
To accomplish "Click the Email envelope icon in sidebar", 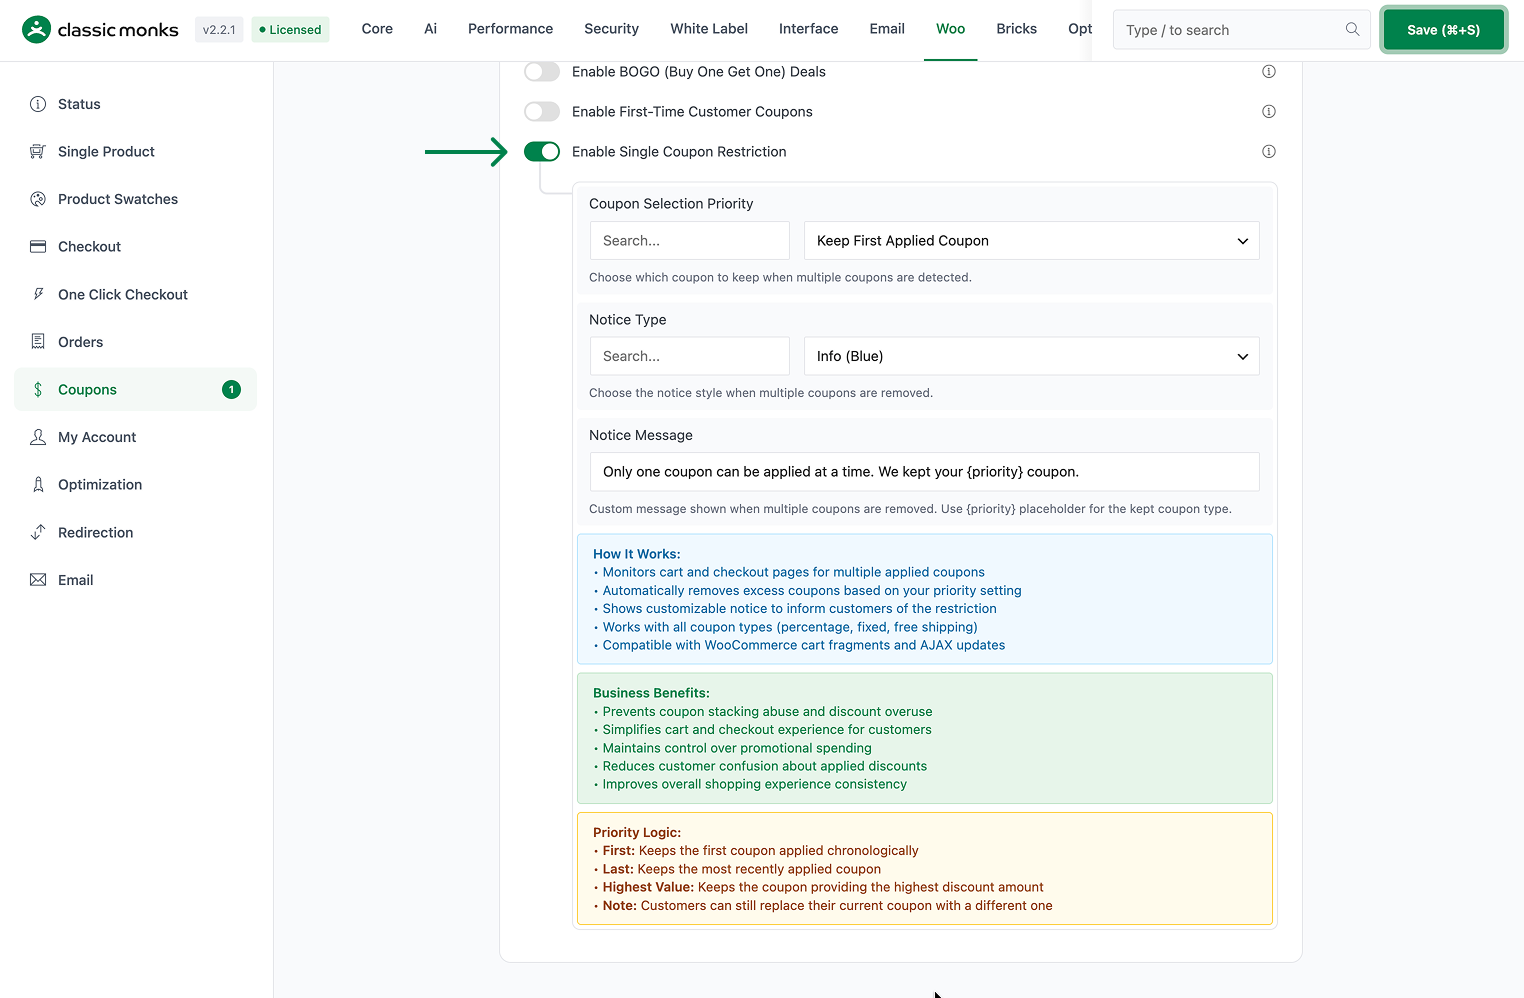I will (x=38, y=580).
